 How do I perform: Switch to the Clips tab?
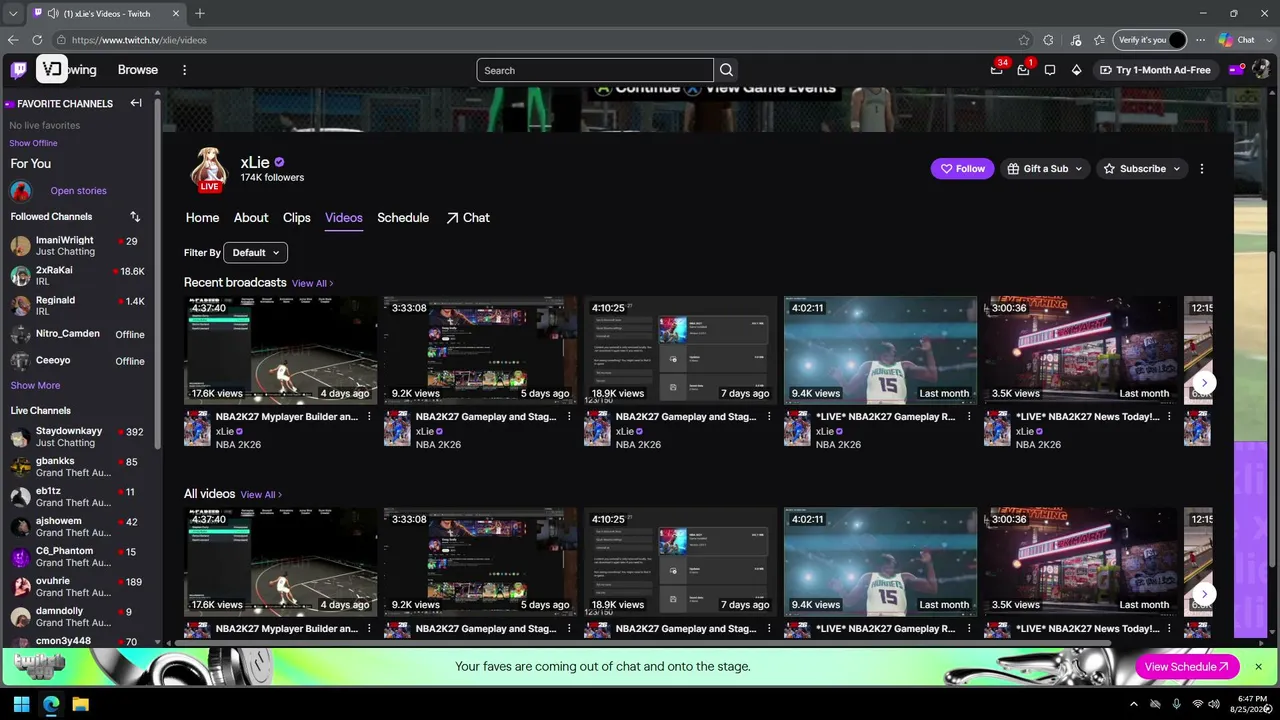[x=297, y=218]
